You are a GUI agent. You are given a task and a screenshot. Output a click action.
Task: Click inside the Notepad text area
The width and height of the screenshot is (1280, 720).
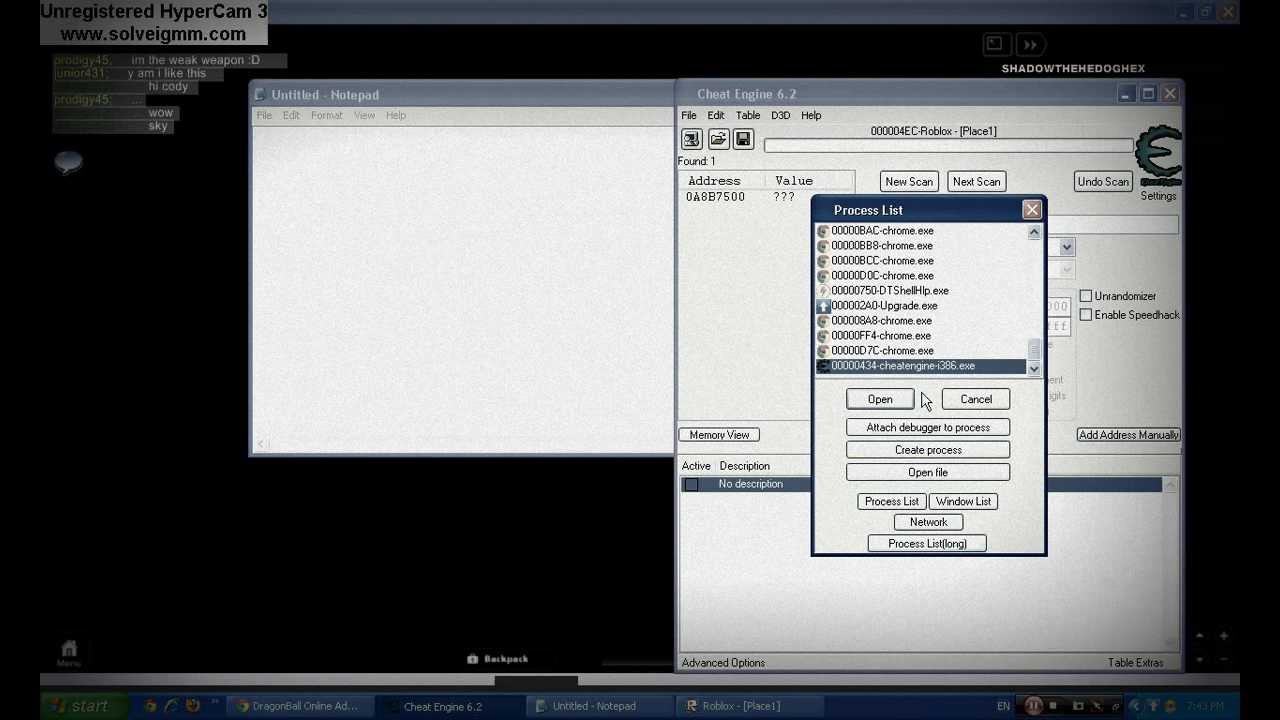(x=462, y=280)
